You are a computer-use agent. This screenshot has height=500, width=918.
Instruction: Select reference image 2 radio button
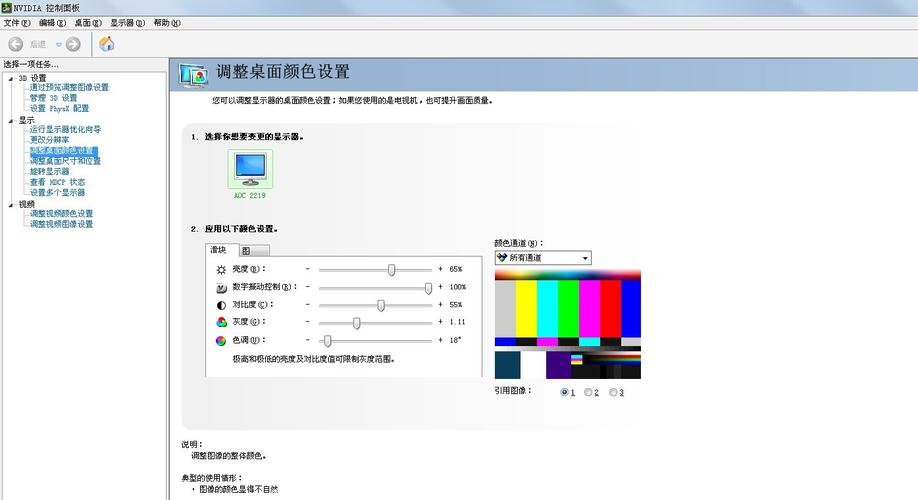pyautogui.click(x=588, y=392)
